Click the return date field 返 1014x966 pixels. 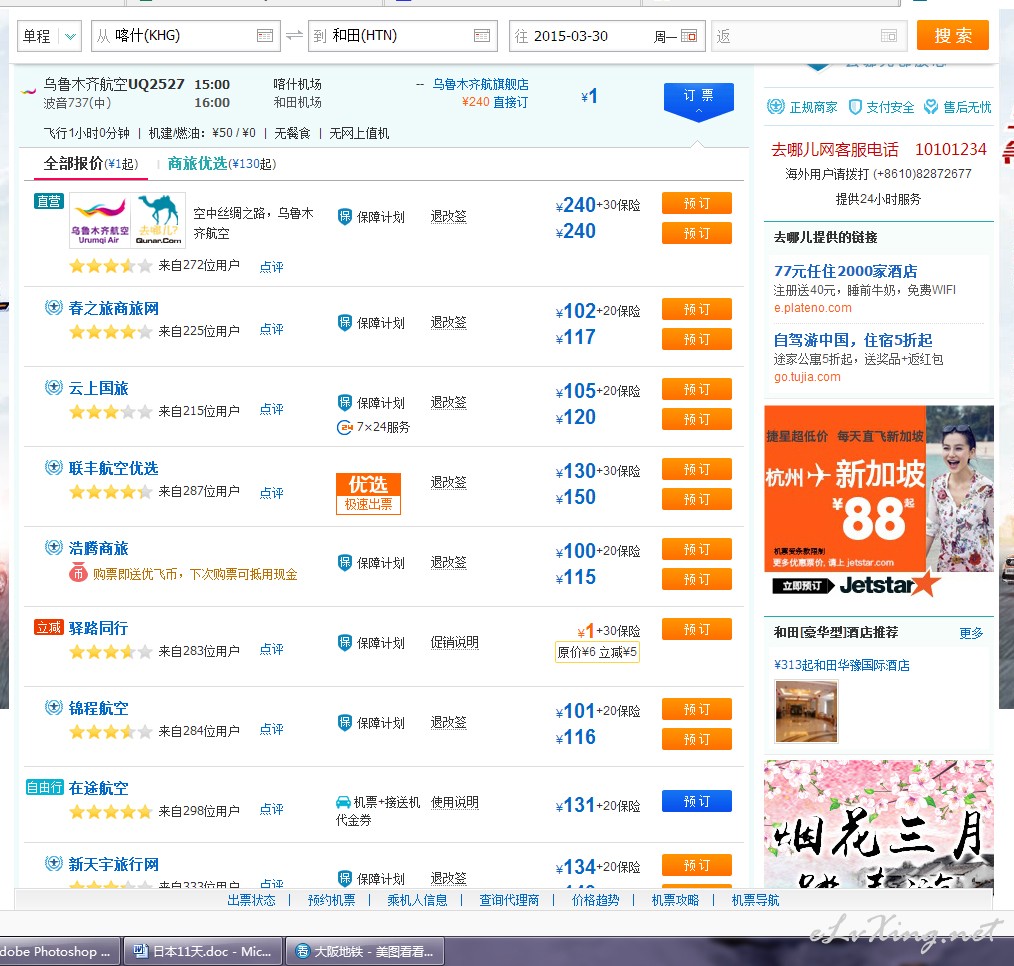pyautogui.click(x=809, y=36)
